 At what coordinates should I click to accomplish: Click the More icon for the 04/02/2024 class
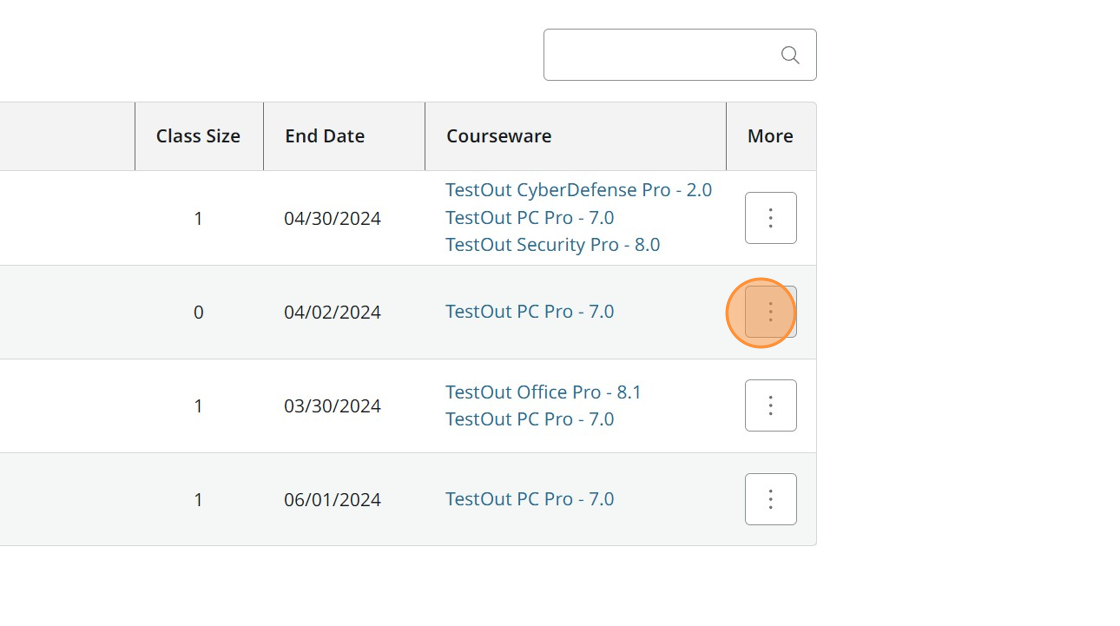click(770, 311)
